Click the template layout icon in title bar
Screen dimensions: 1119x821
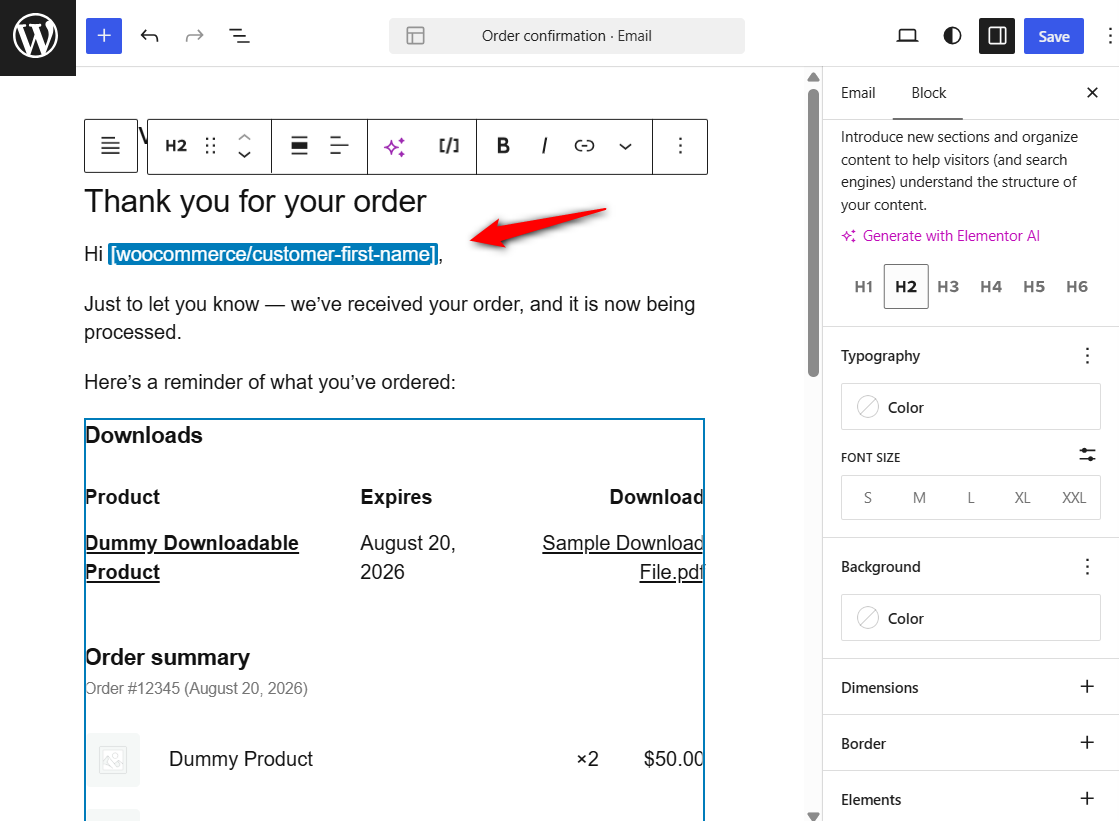(x=415, y=36)
